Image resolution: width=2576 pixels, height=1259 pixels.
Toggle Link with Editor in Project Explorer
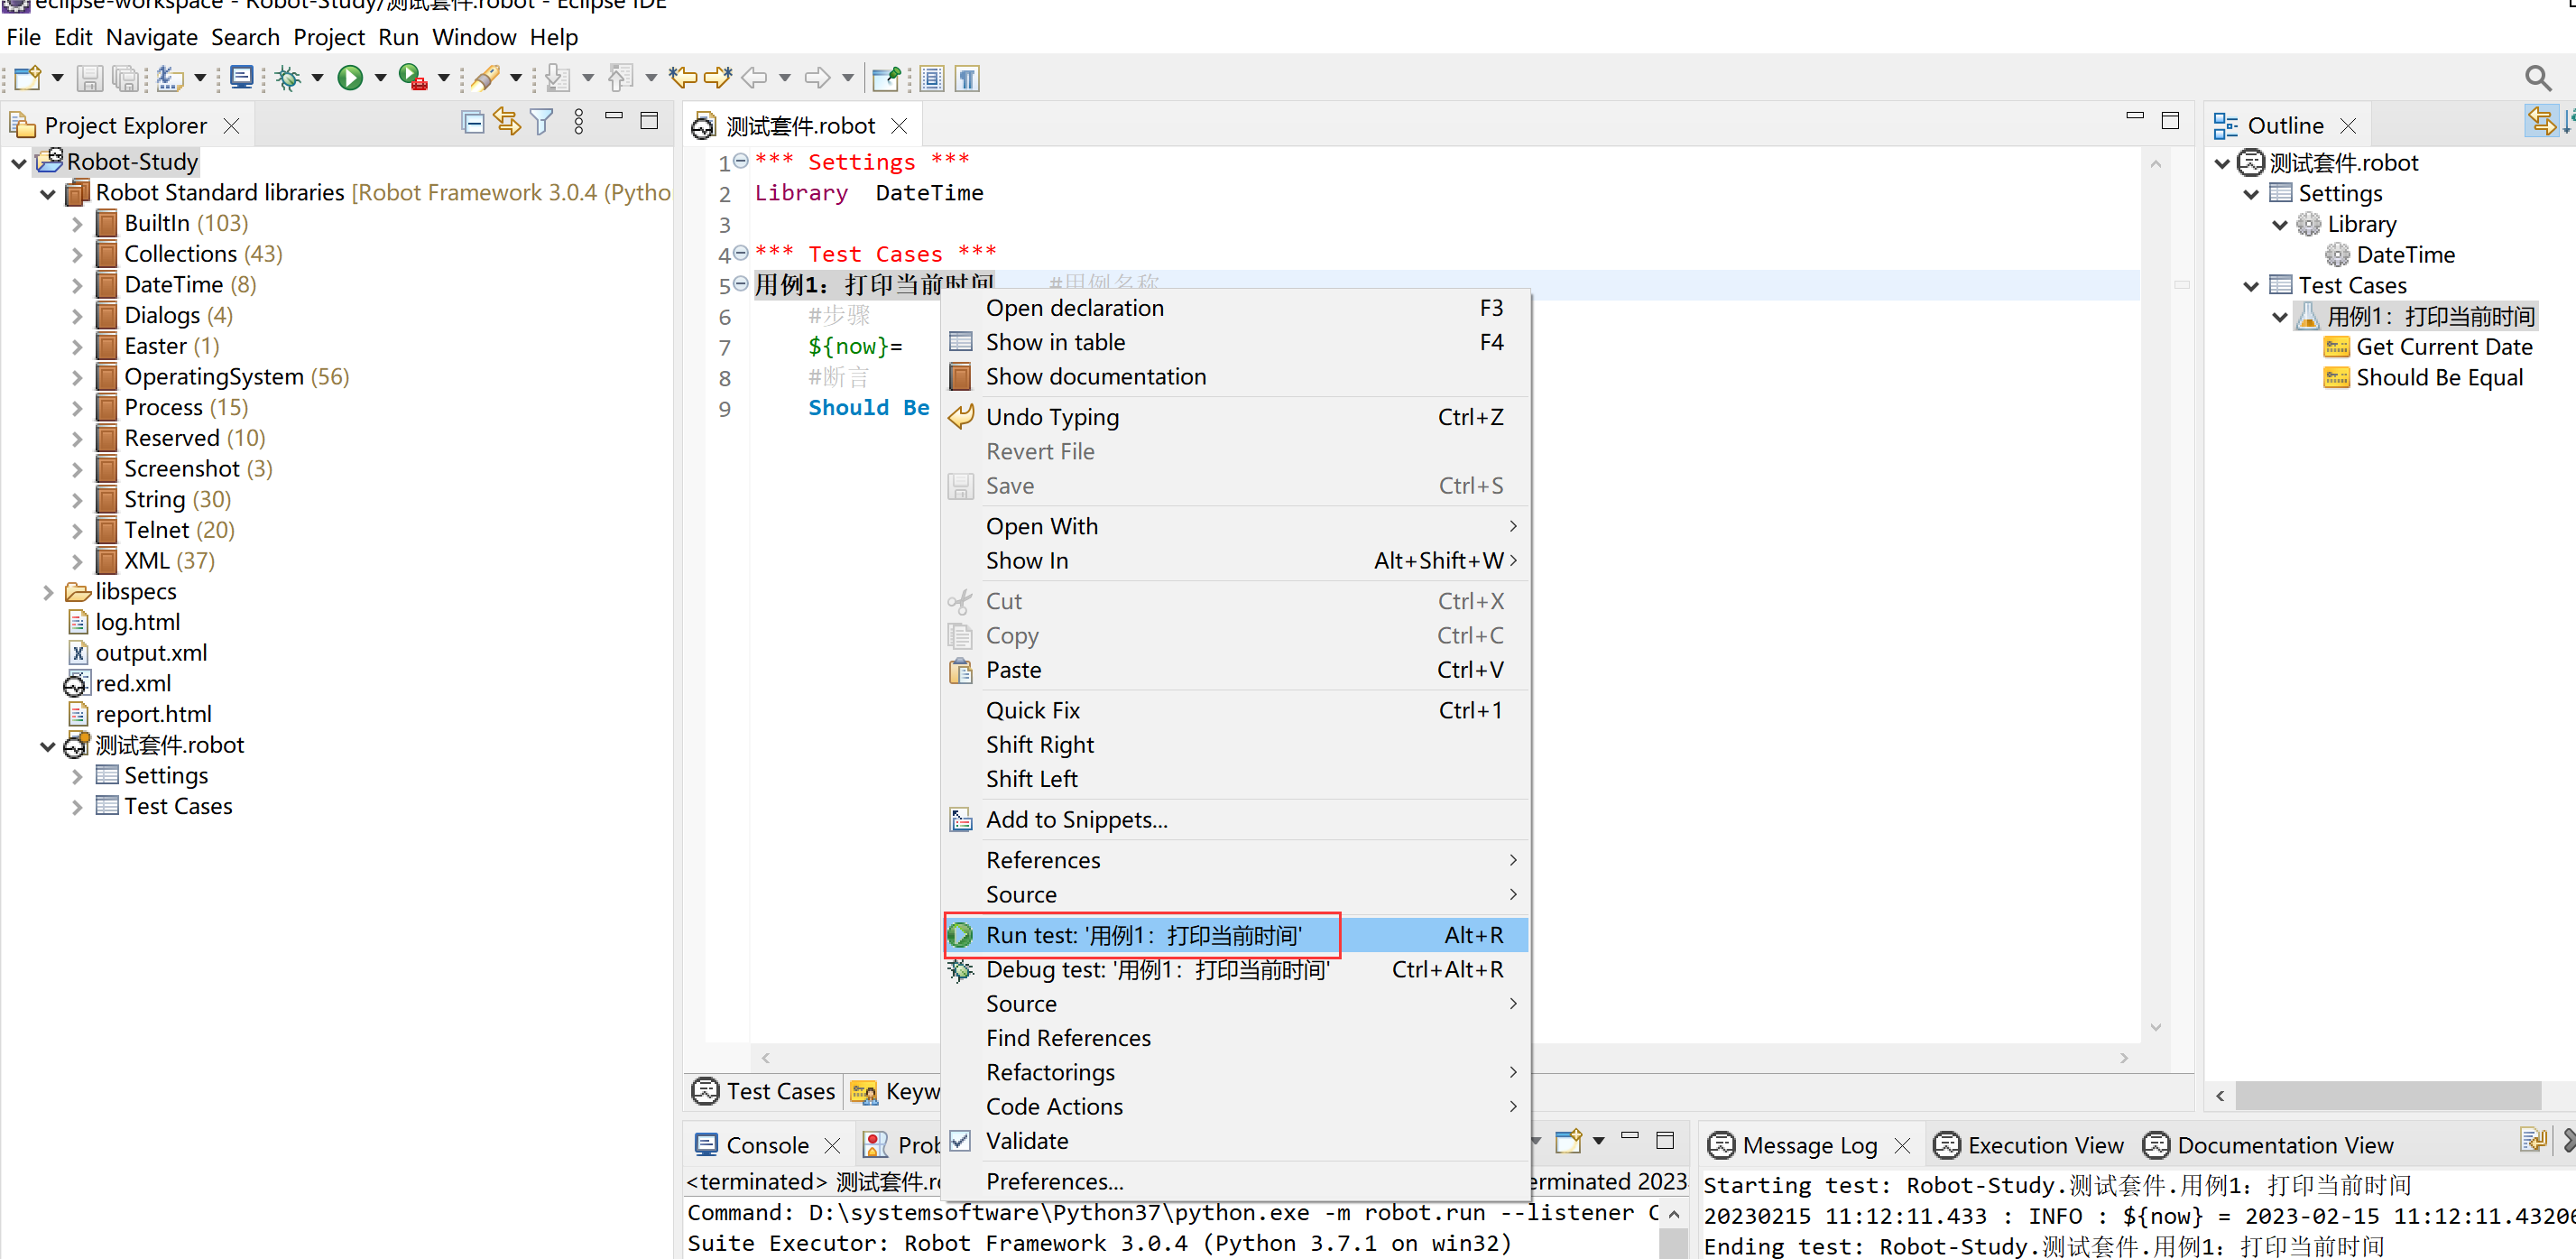(507, 123)
